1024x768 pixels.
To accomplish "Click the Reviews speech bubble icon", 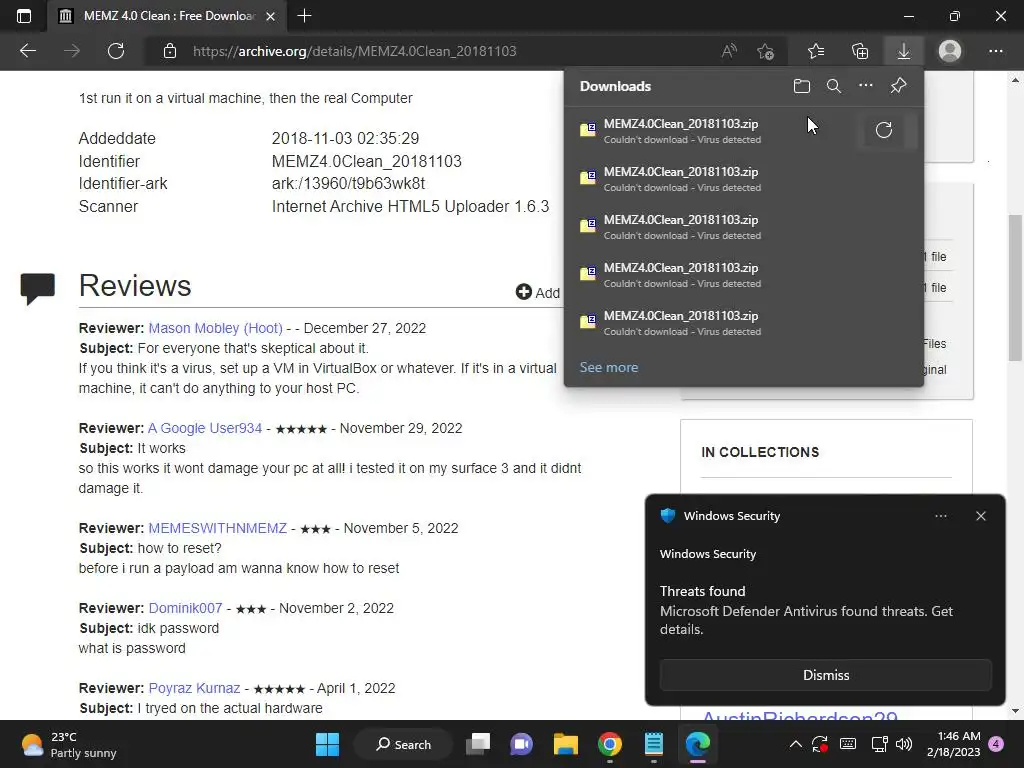I will [37, 289].
